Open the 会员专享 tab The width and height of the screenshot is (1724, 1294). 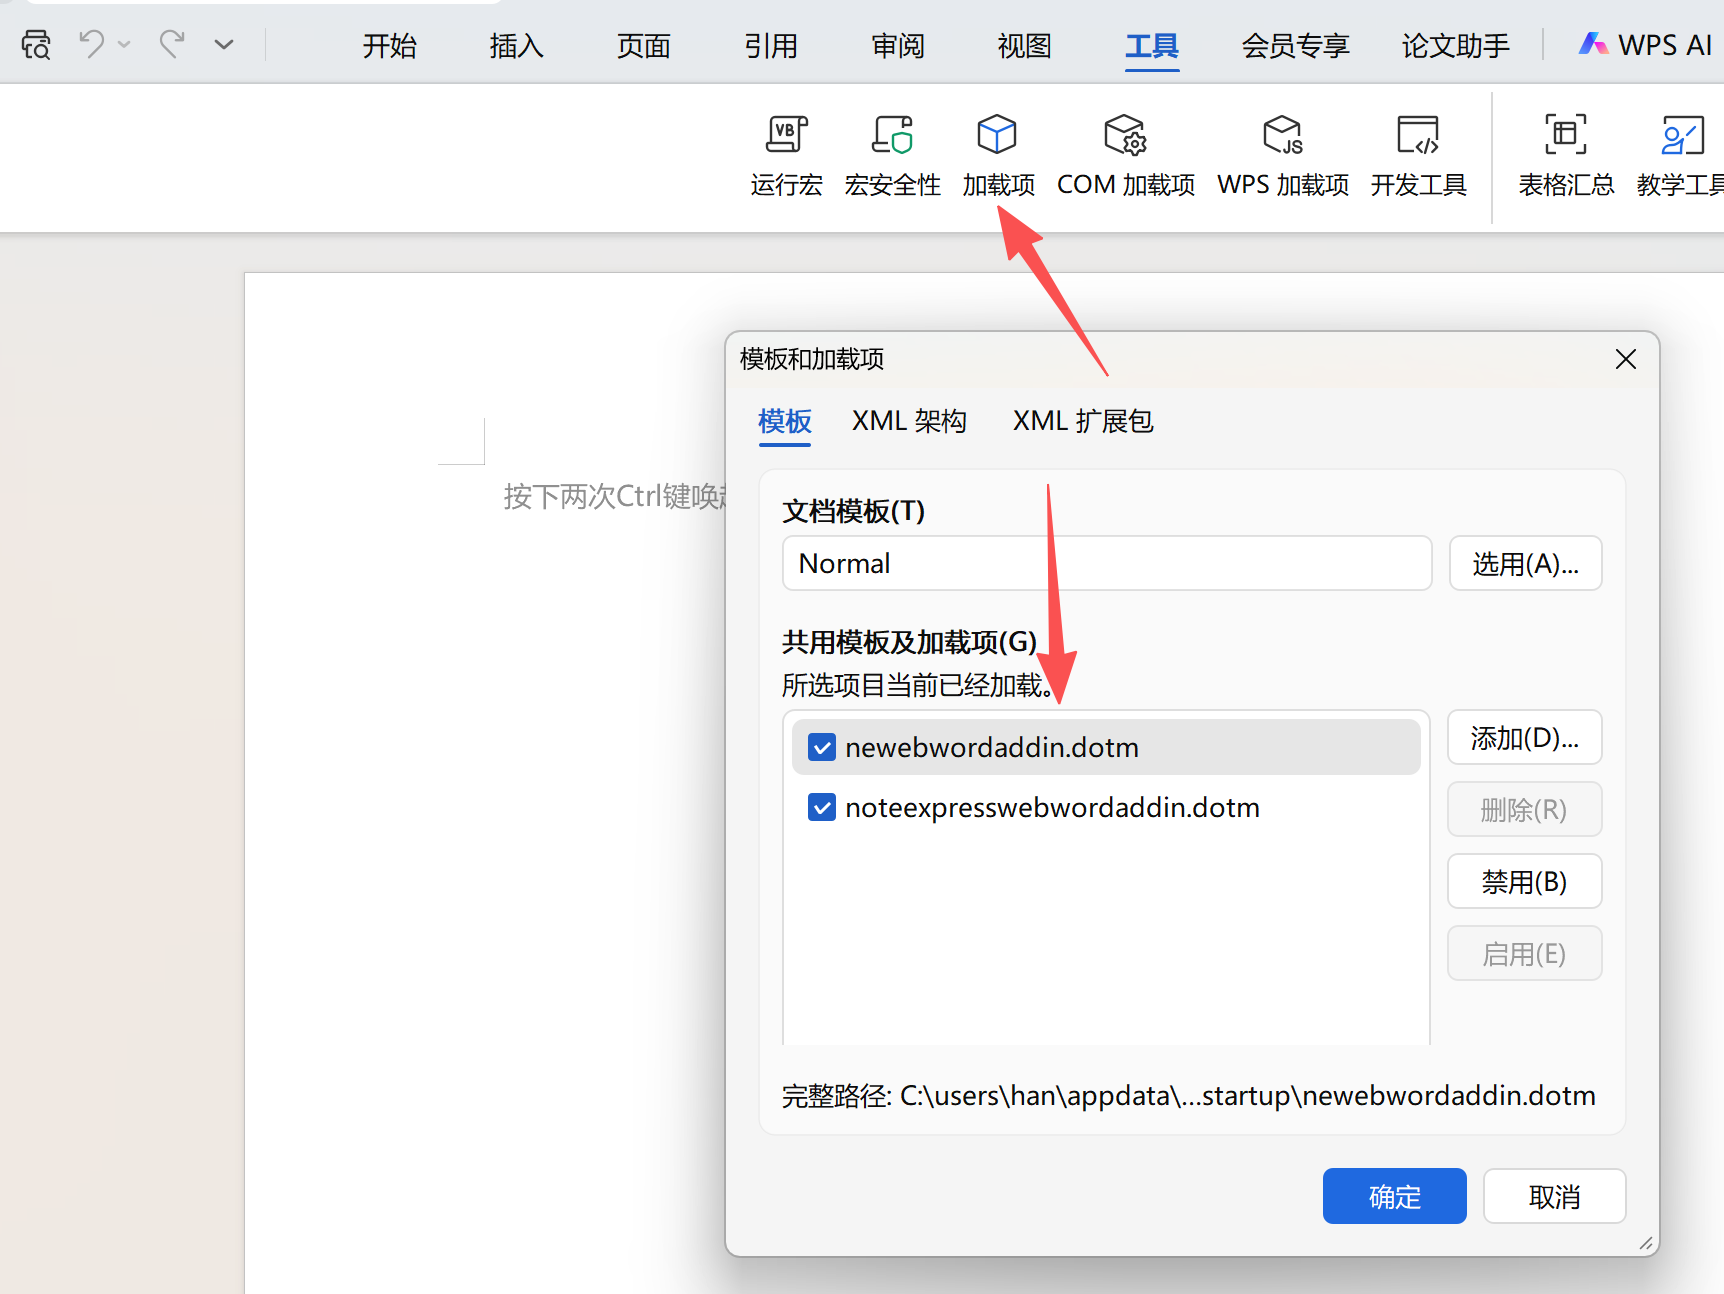click(1295, 46)
